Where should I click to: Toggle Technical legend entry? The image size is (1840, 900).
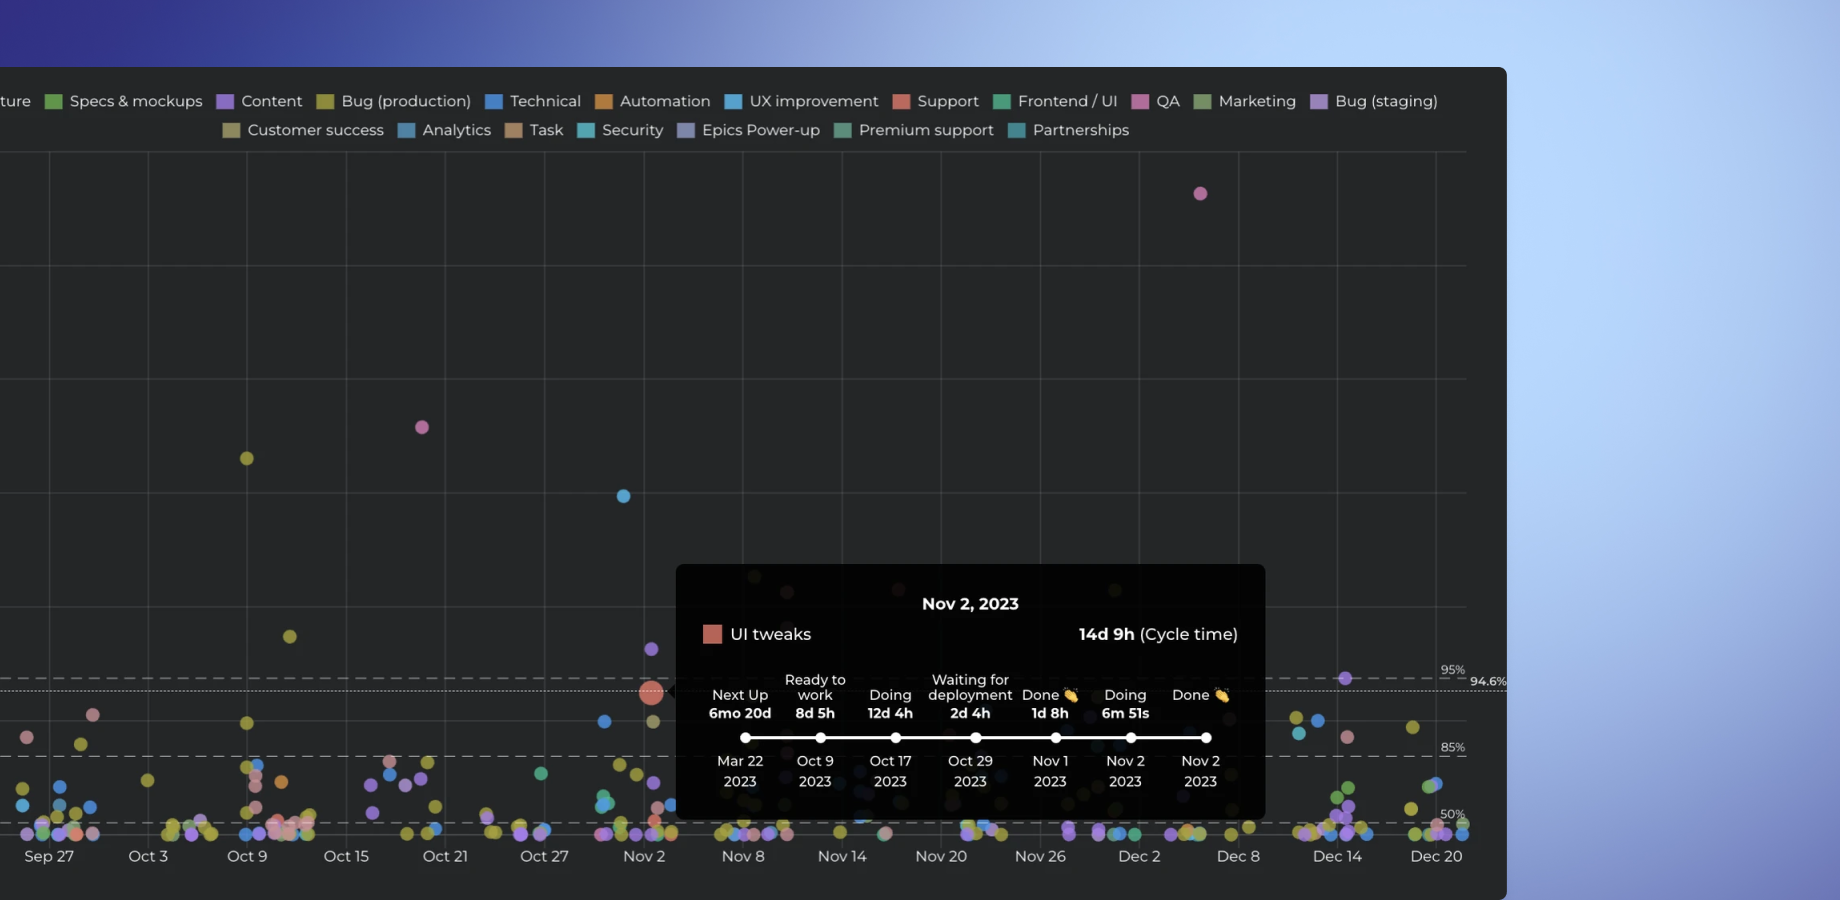(533, 101)
